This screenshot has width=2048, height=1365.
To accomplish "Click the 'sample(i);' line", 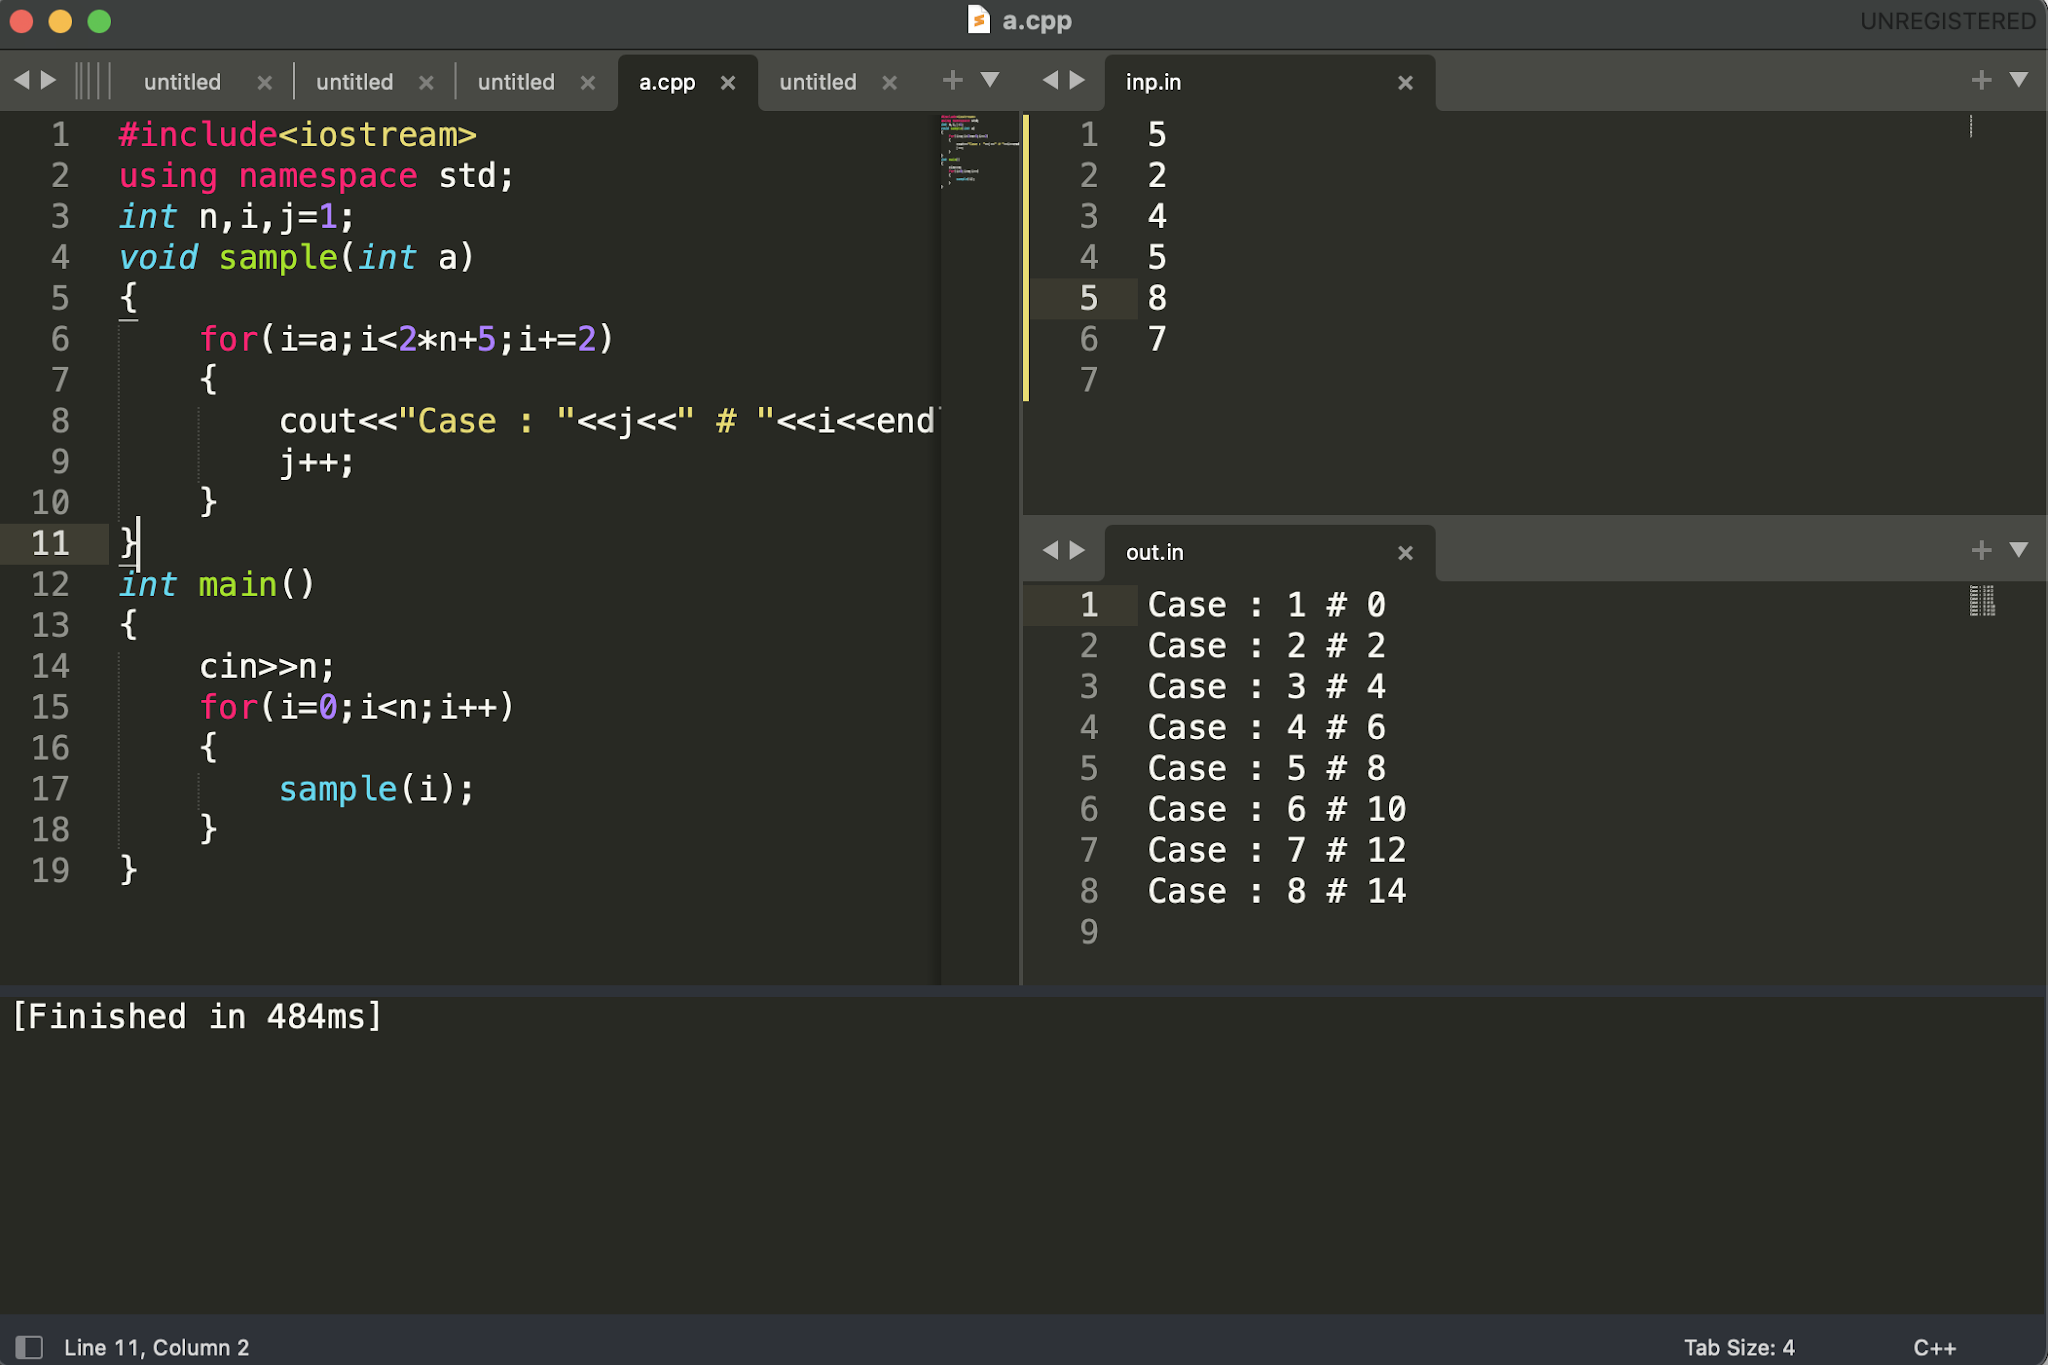I will (x=376, y=789).
